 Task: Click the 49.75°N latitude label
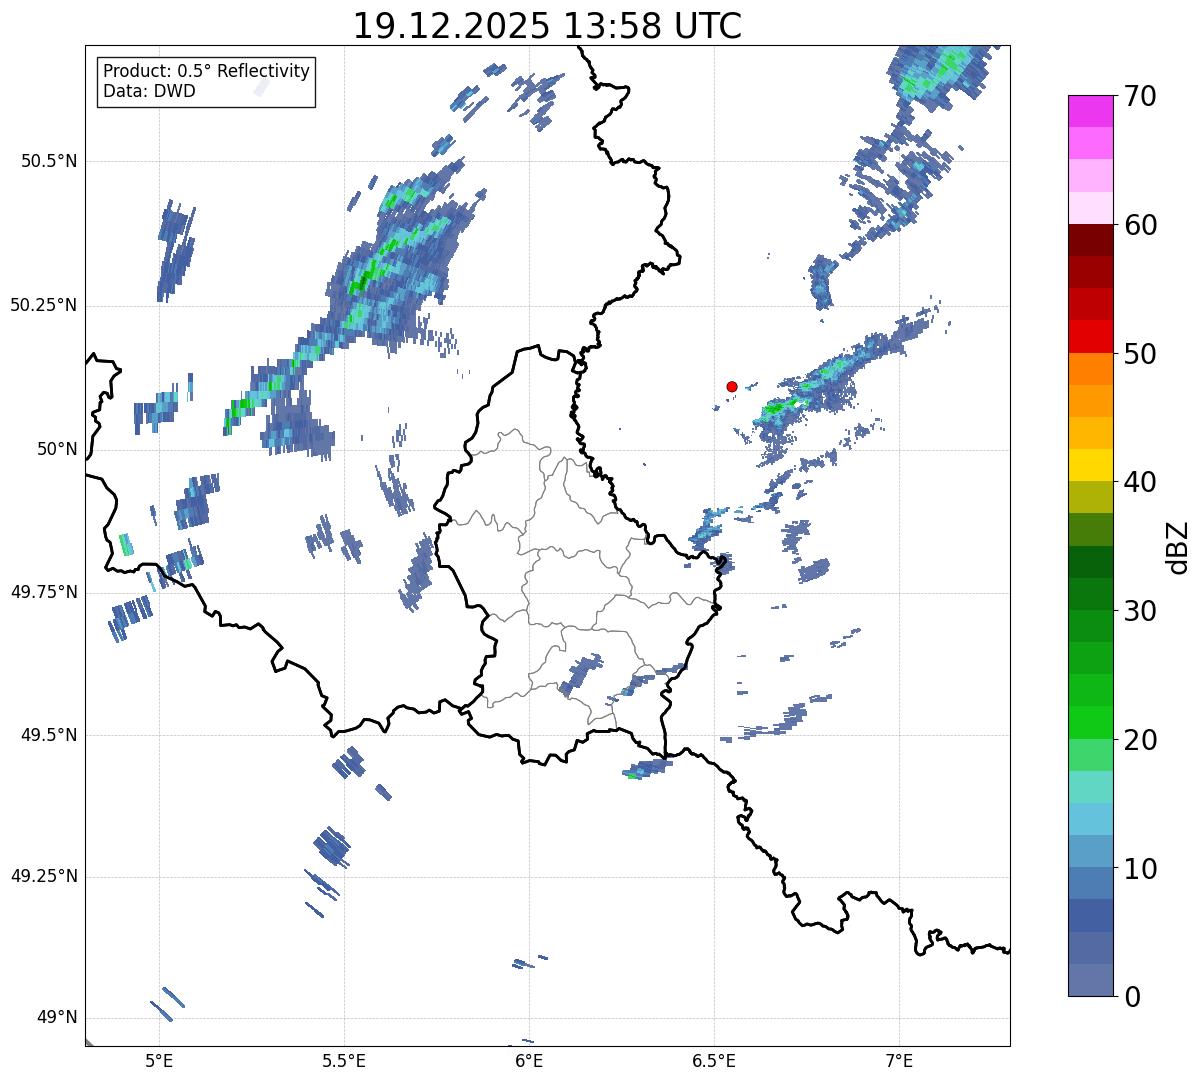[x=43, y=592]
